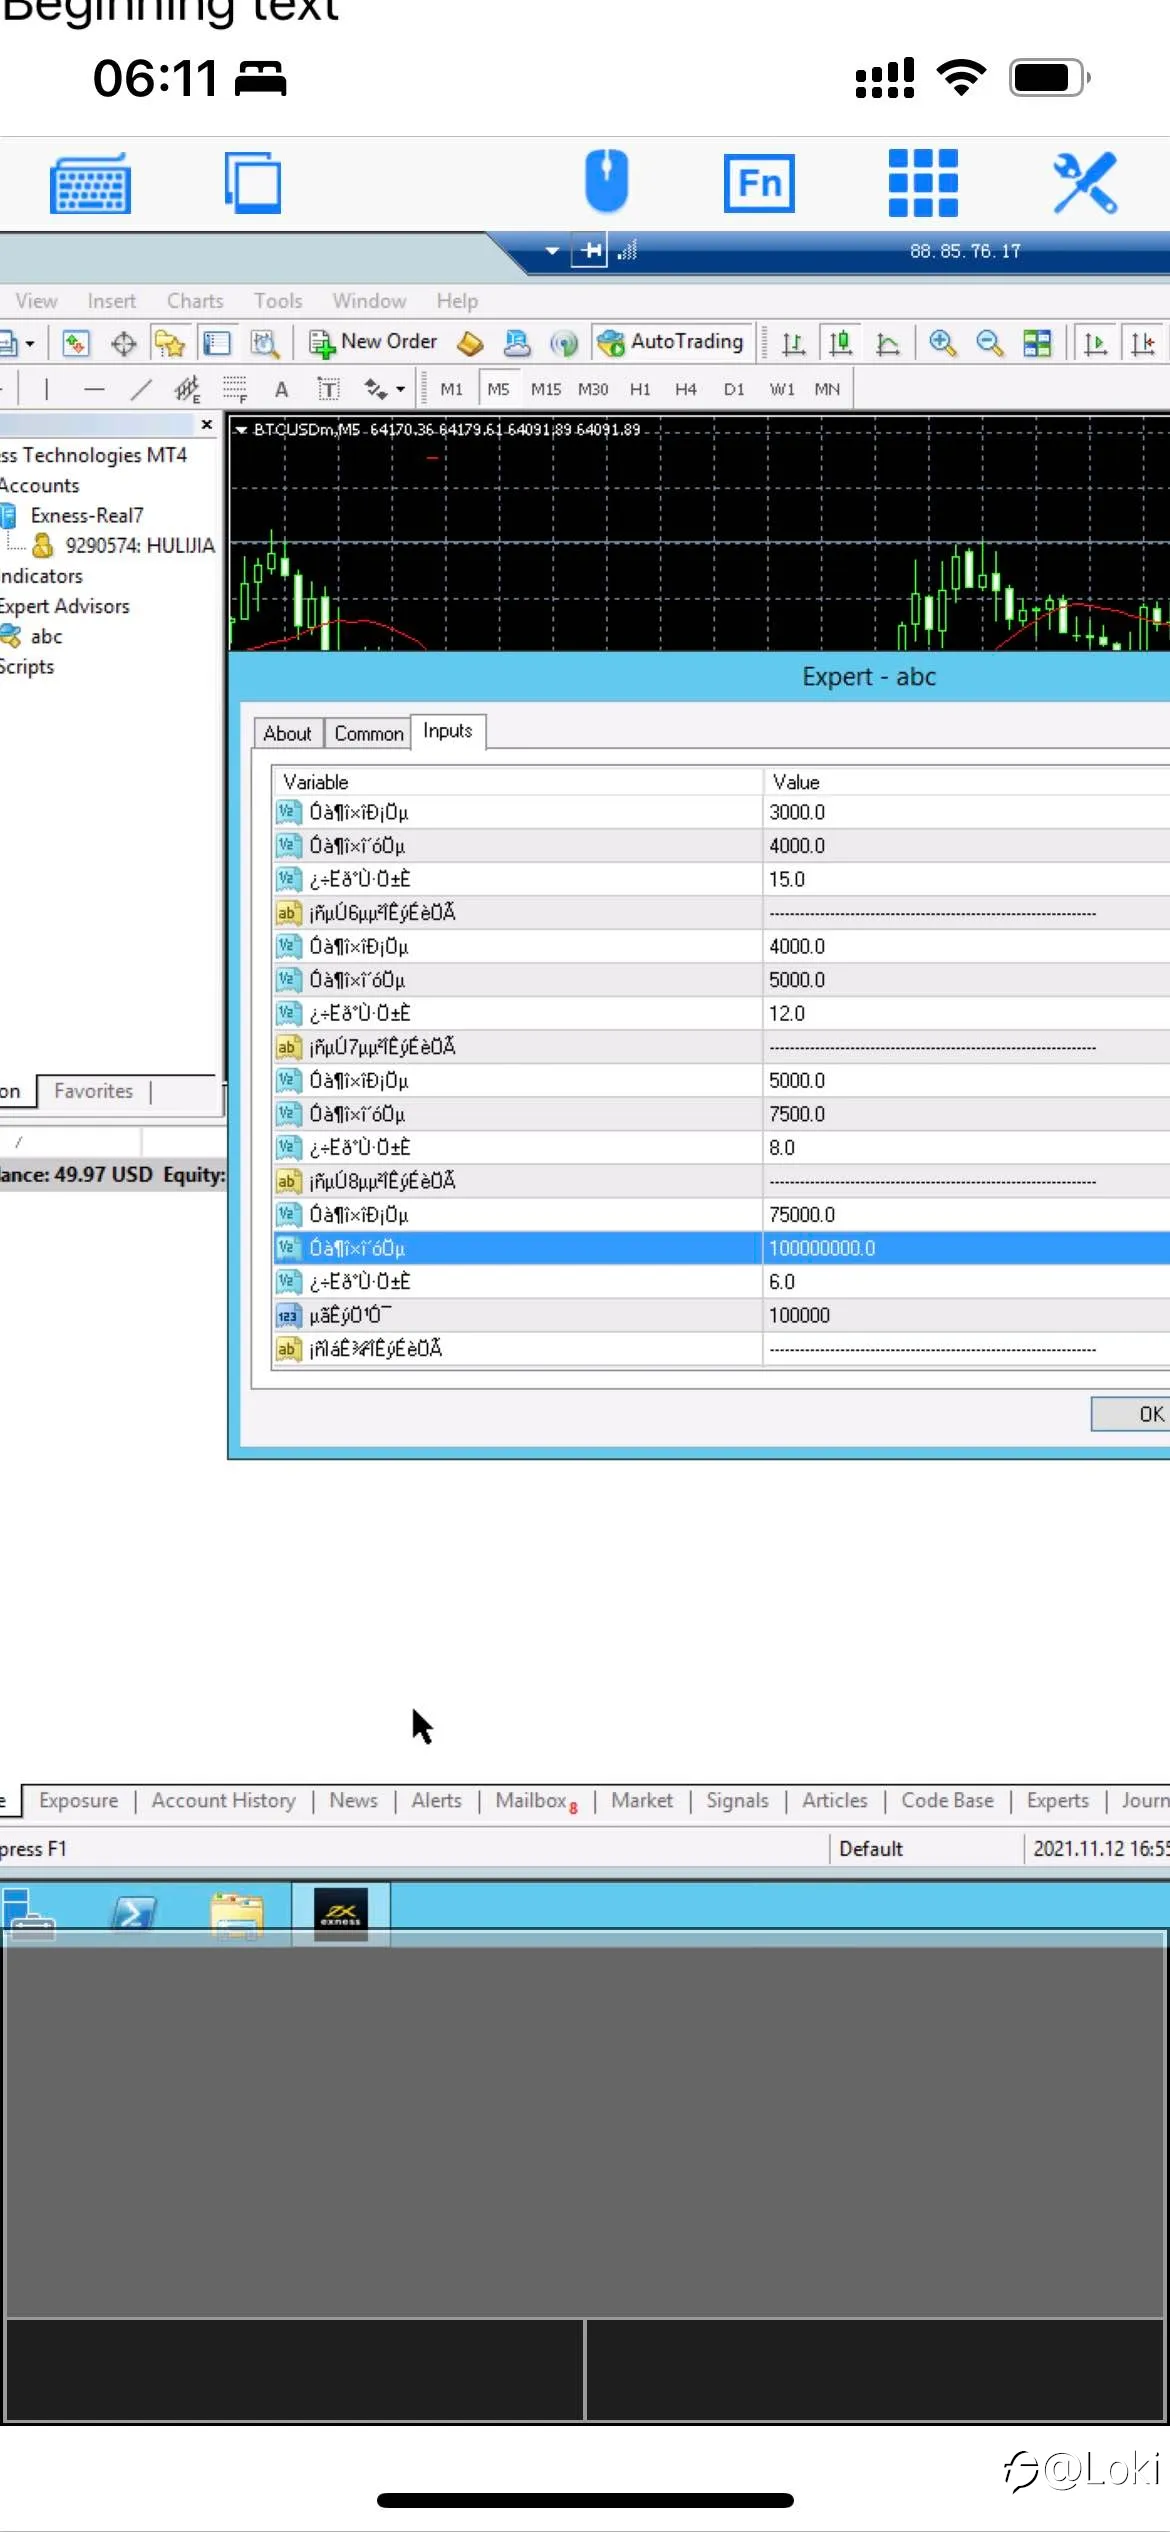Viewport: 1170px width, 2532px height.
Task: Open the Account History tab
Action: [223, 1800]
